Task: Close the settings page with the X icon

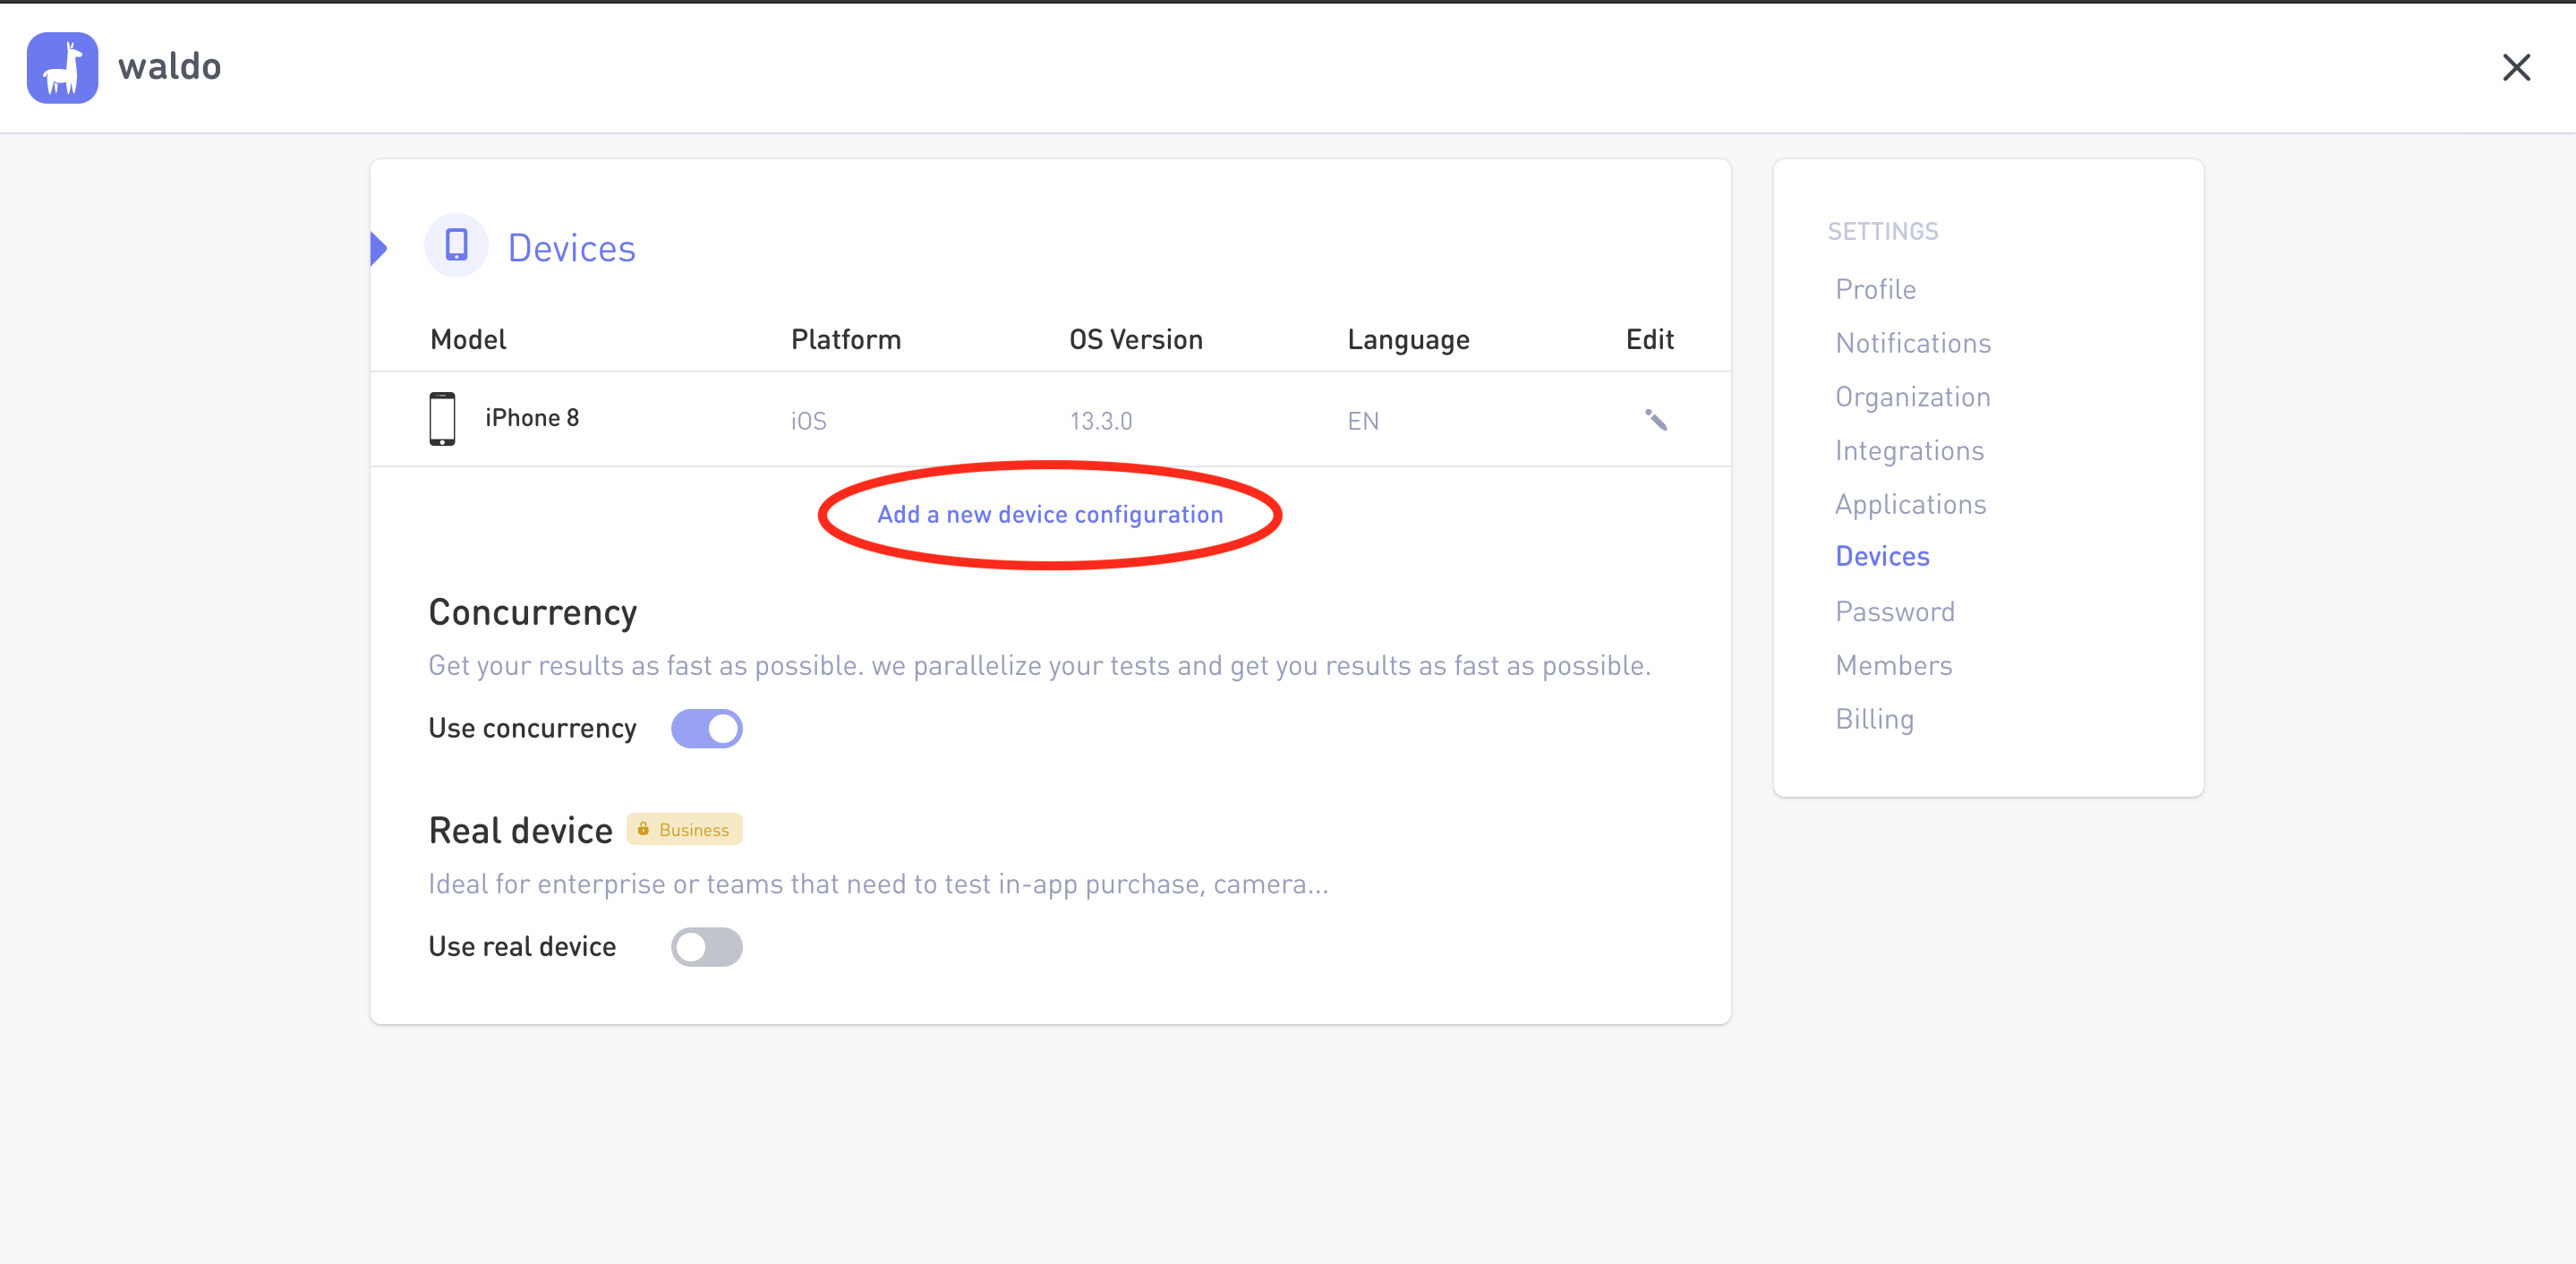Action: click(2516, 68)
